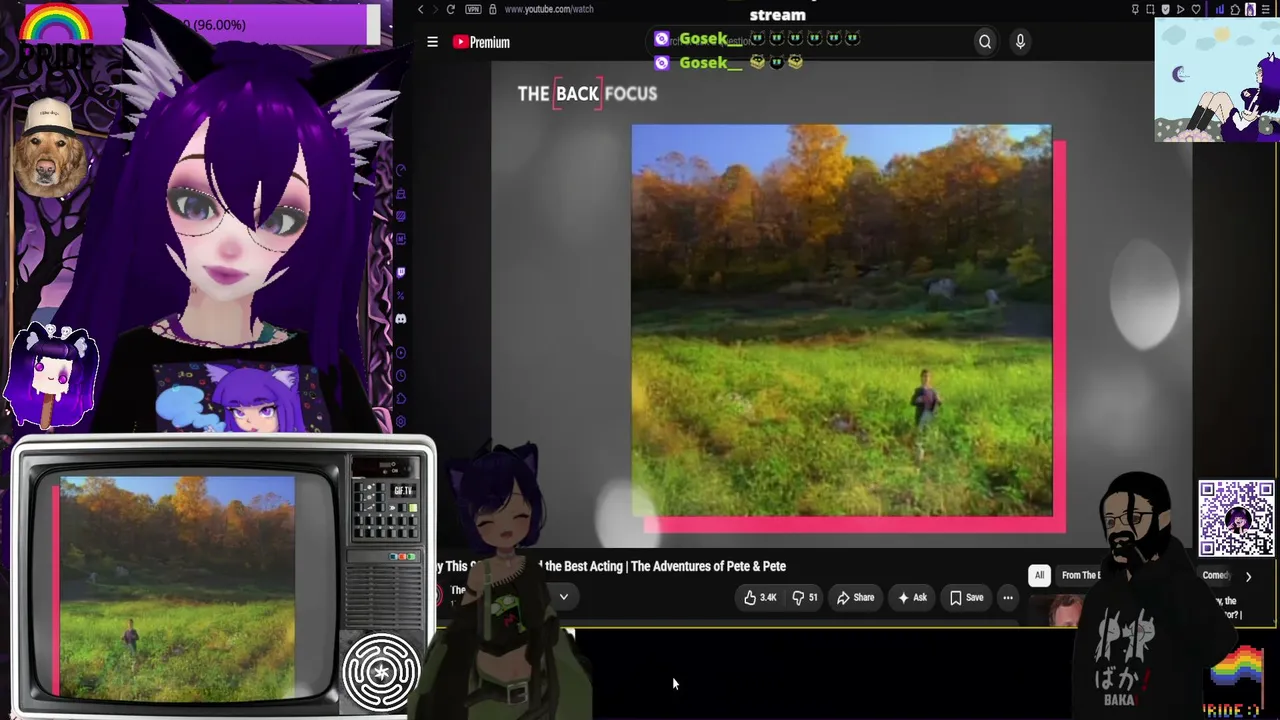Open the extensions puzzle icon in toolbar
Screen dimensions: 1280x720
[1236, 9]
